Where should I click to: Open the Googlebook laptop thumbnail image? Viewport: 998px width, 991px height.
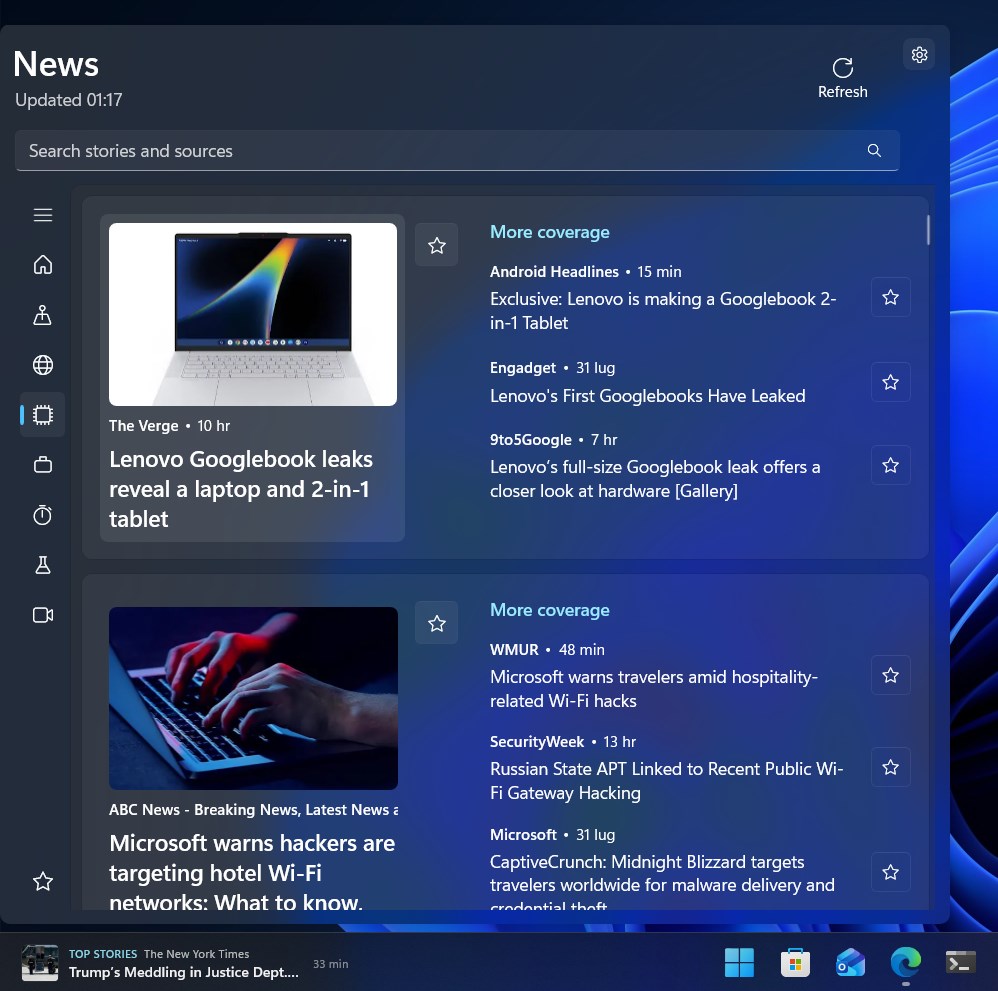pos(253,314)
